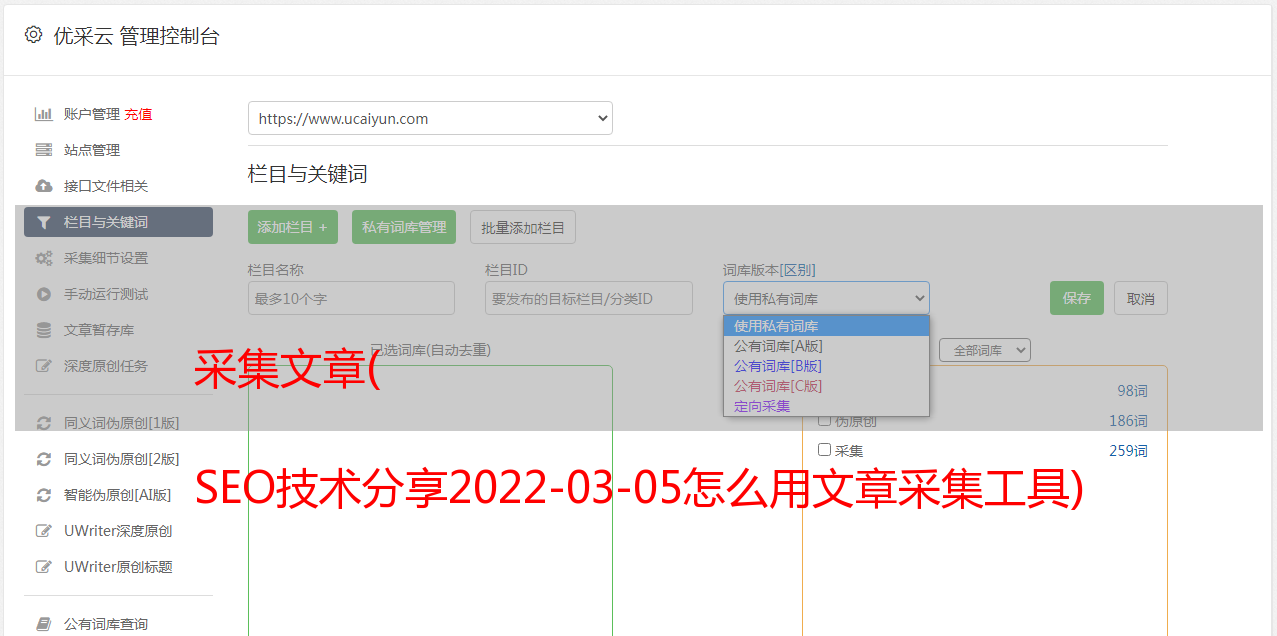Cancel with the 取消 button
Viewport: 1277px width, 636px height.
point(1141,298)
